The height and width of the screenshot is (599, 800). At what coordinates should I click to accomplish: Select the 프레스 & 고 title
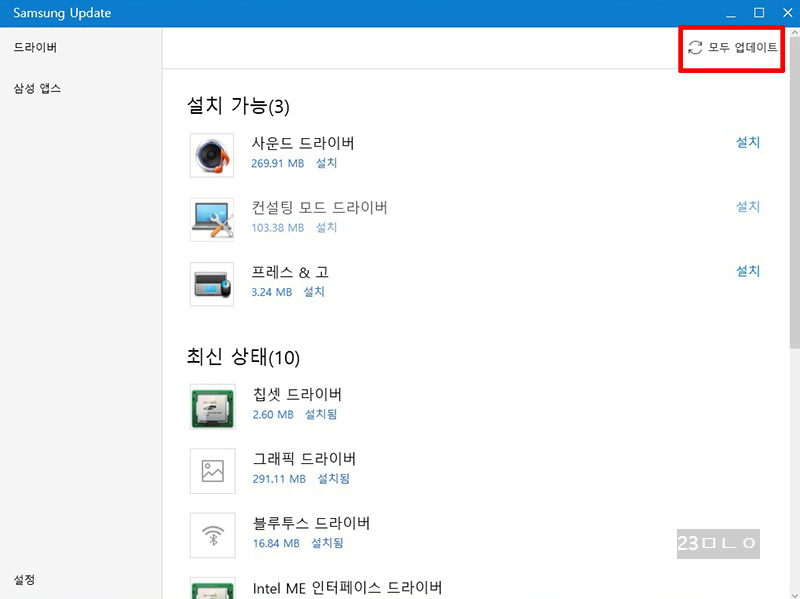click(x=290, y=272)
